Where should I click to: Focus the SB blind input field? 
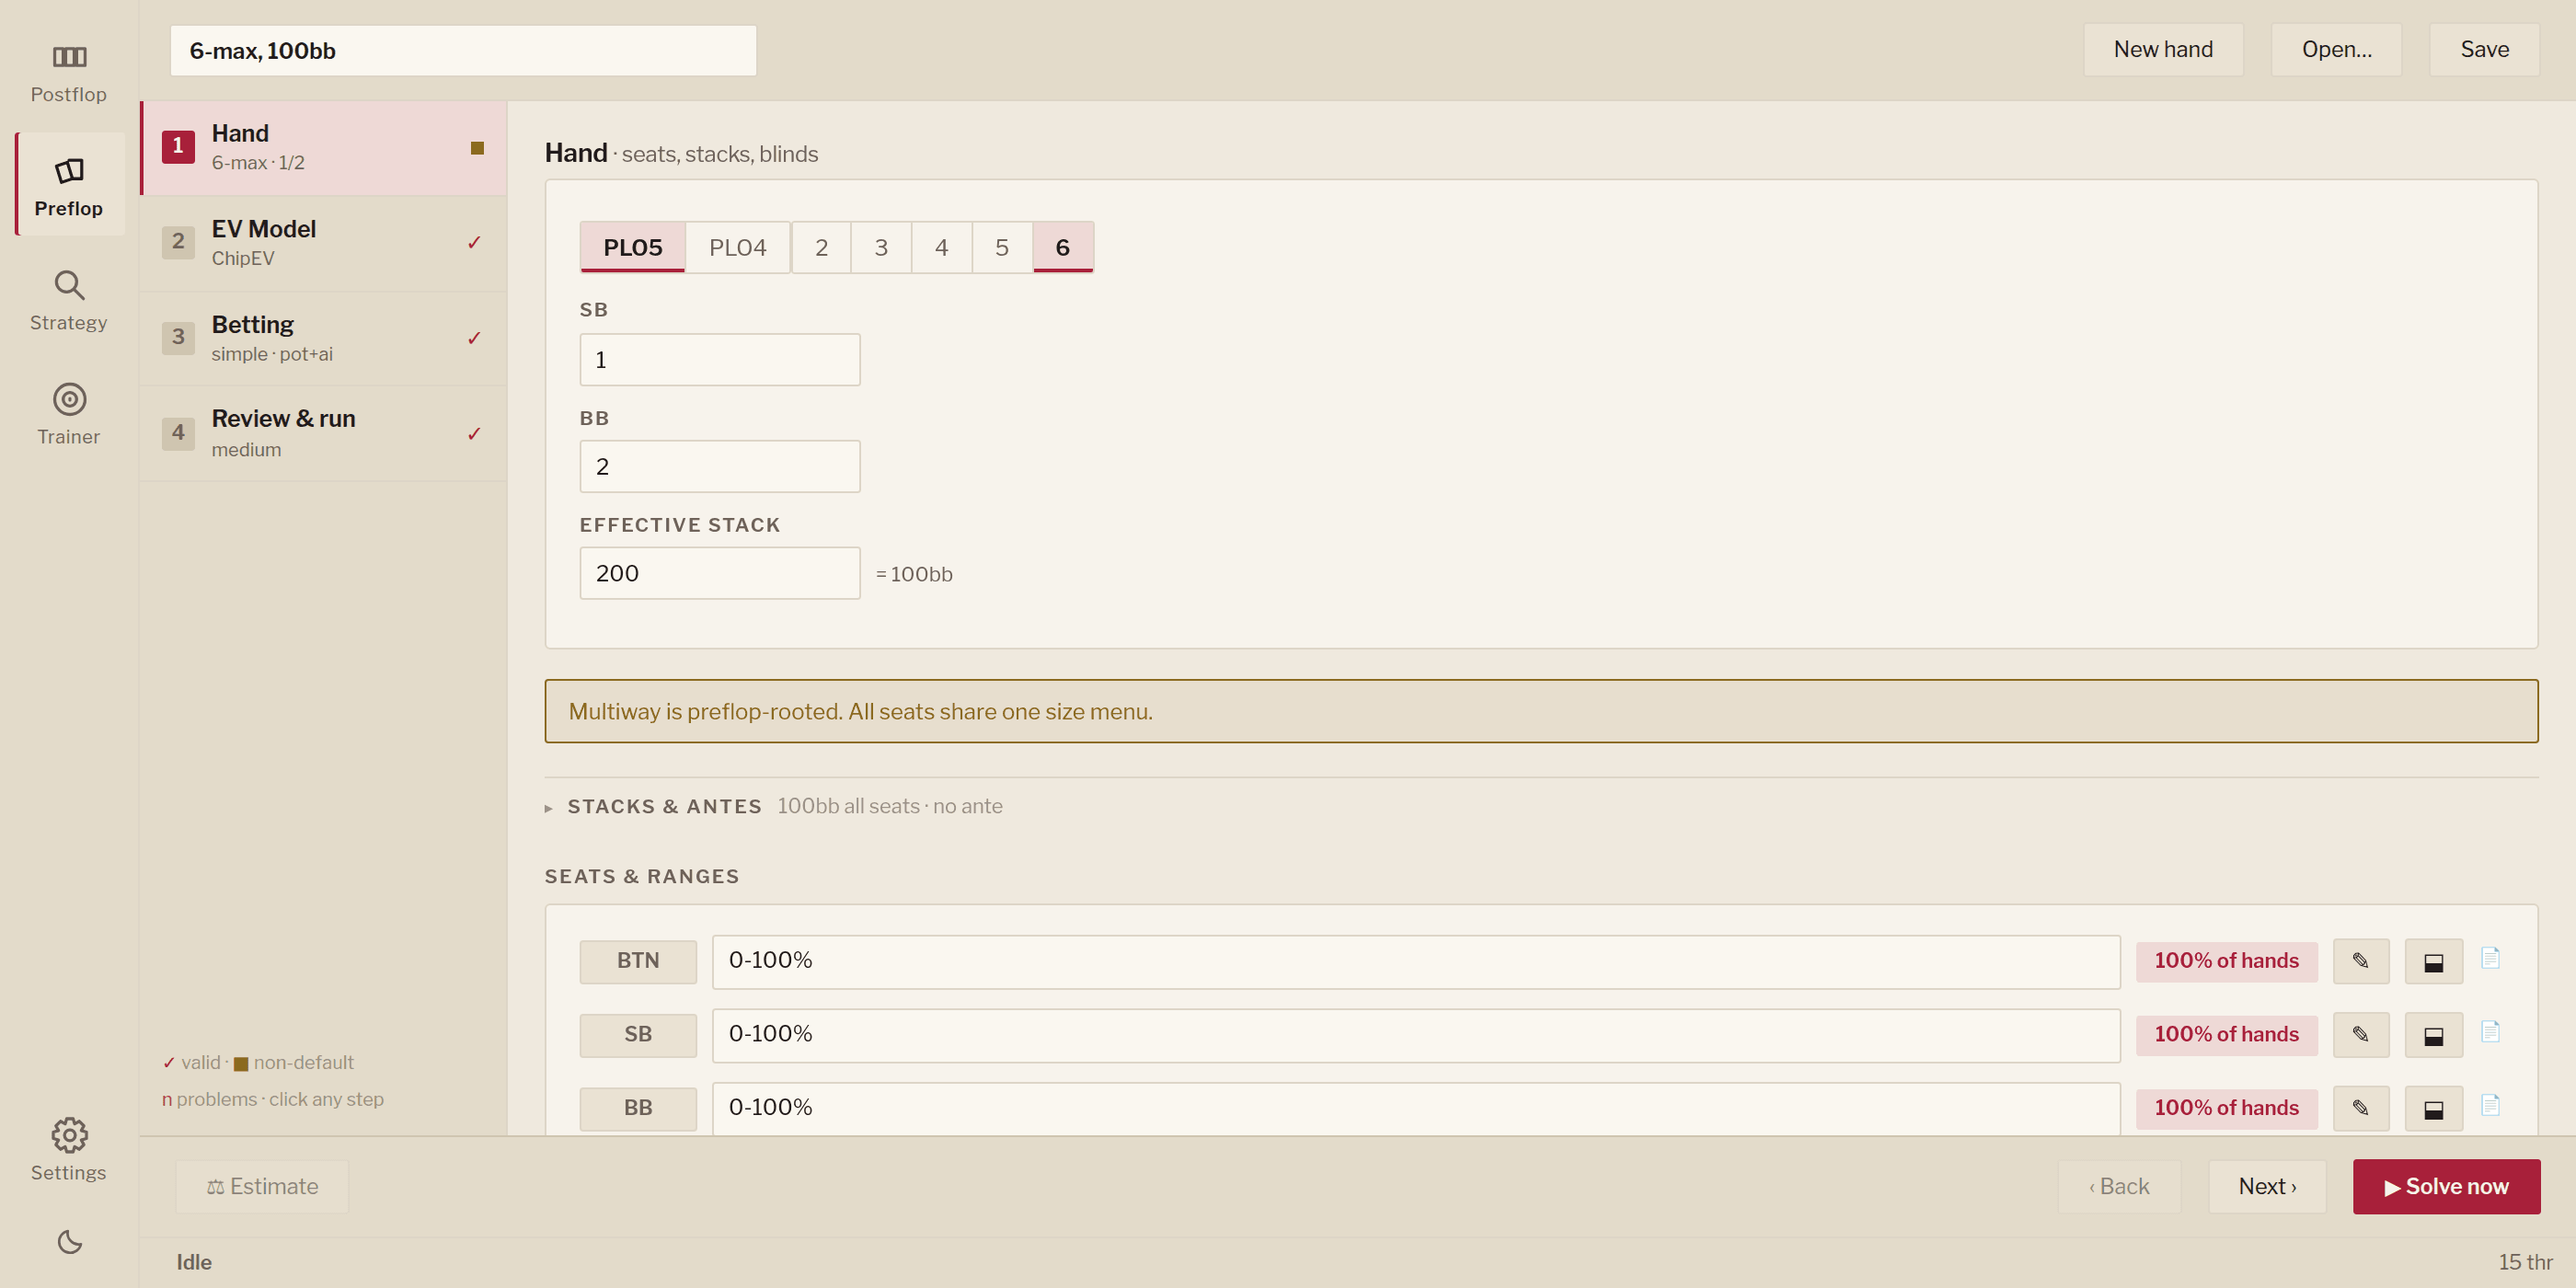720,360
